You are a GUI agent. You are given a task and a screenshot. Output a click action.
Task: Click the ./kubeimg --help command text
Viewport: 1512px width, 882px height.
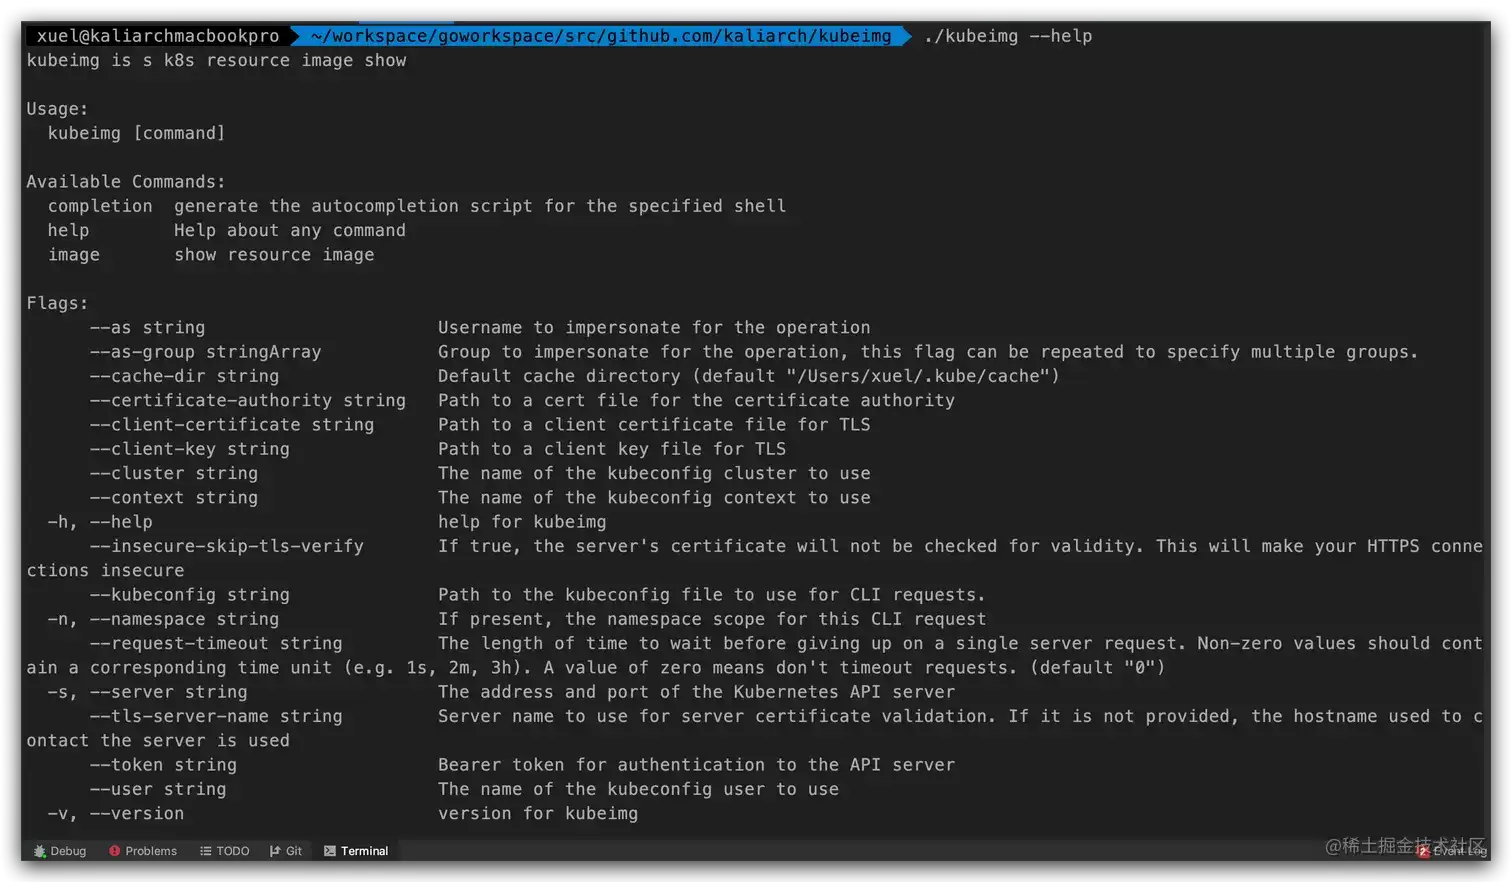point(1008,36)
